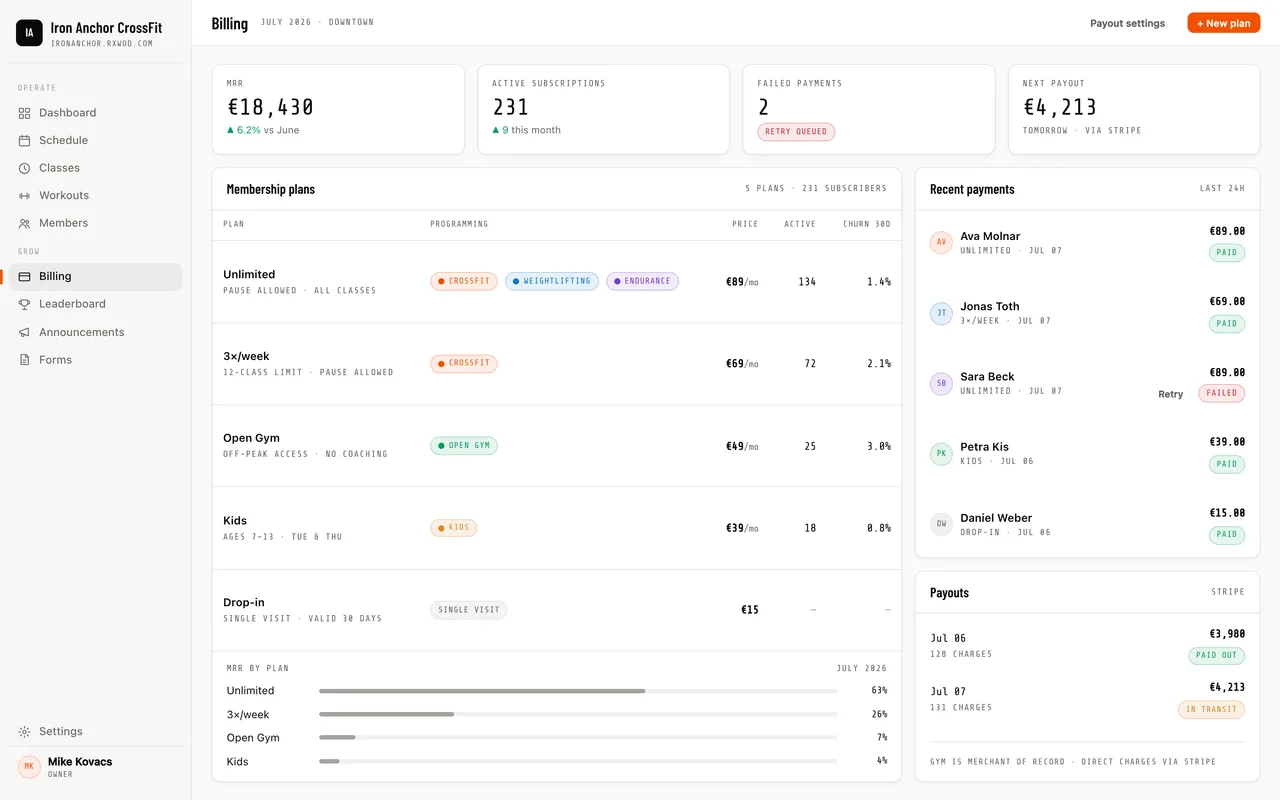Click the Unlimited MRR progress bar
The height and width of the screenshot is (800, 1280).
578,691
